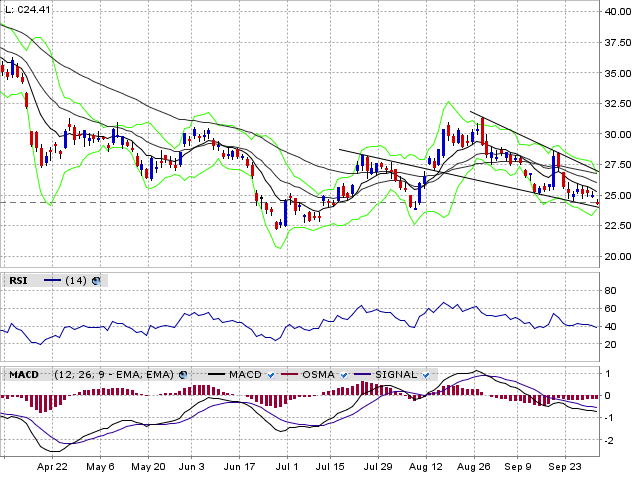Click the Aug 26 date on time axis
This screenshot has width=640, height=480.
coord(471,466)
